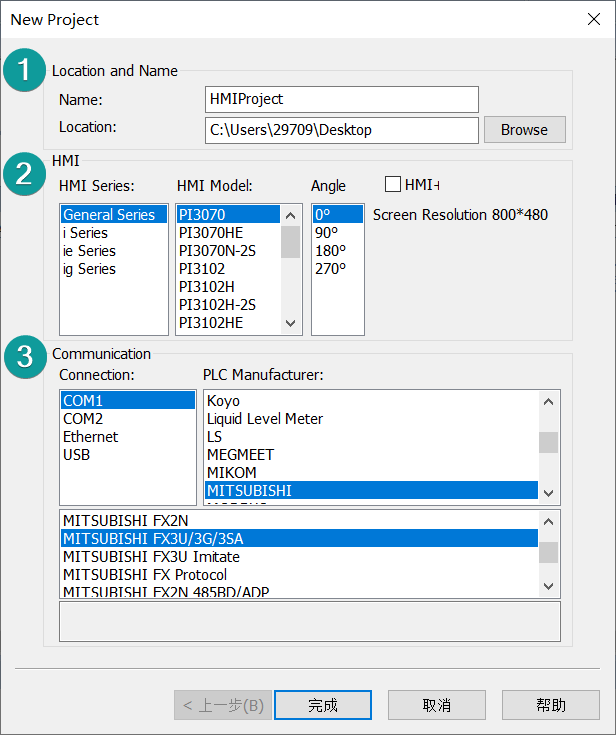This screenshot has width=616, height=735.
Task: Enable the HMI checkbox beside Angle
Action: point(393,184)
